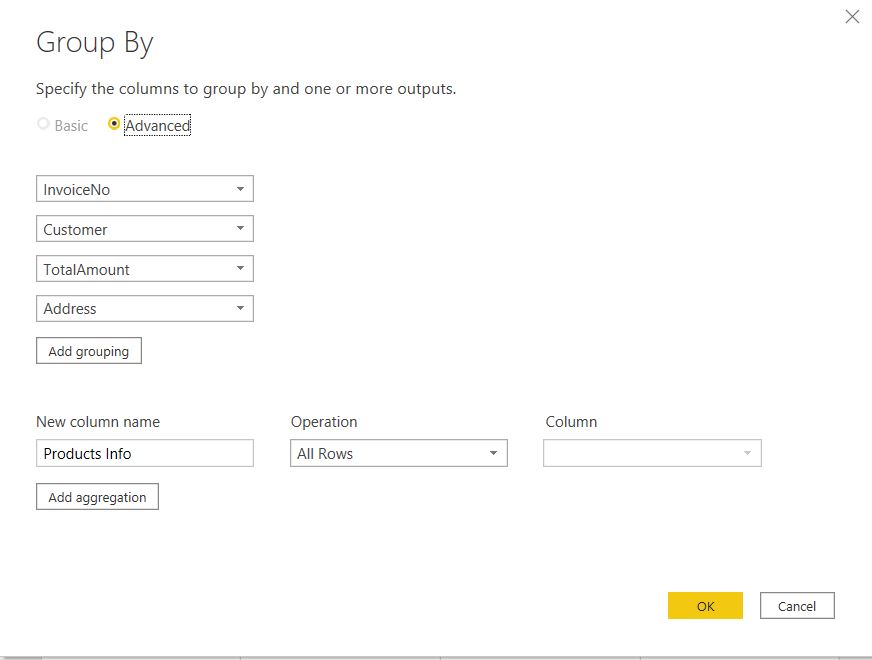Select the Basic radio option

43,125
